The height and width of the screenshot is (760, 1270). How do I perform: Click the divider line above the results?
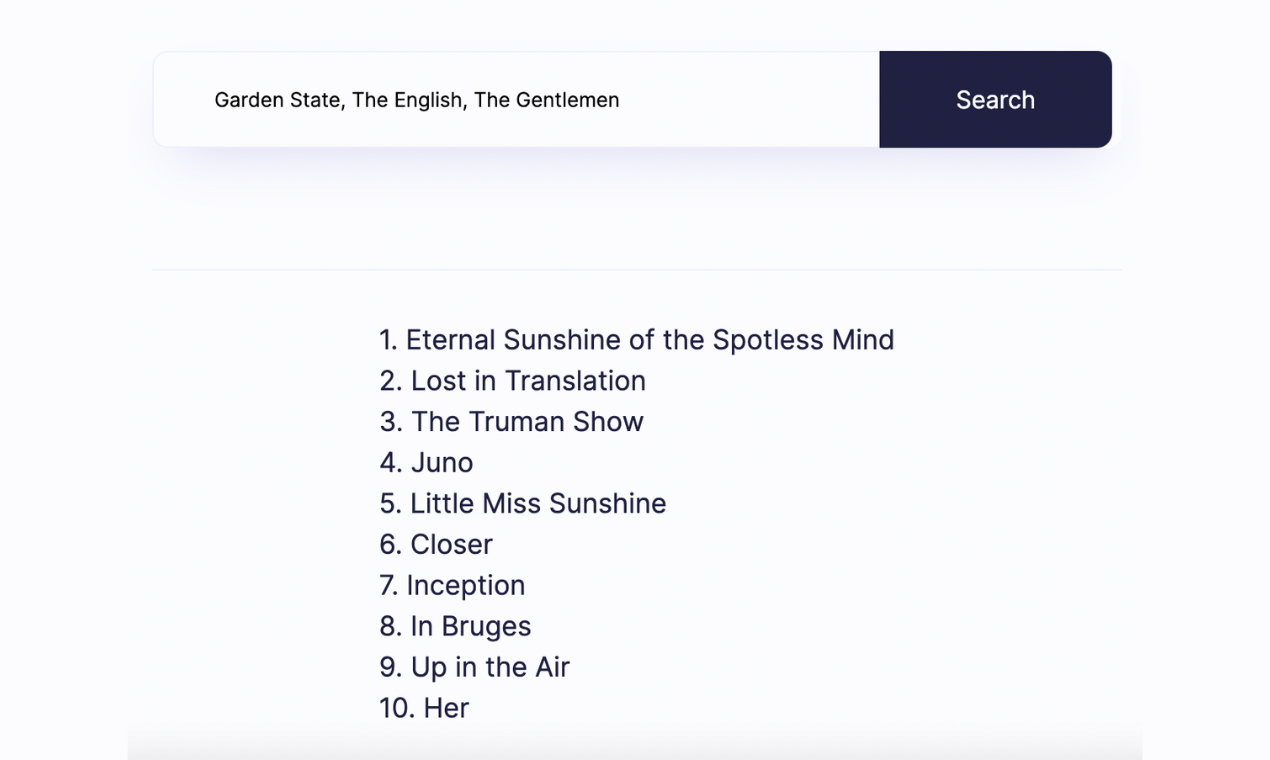[x=637, y=270]
